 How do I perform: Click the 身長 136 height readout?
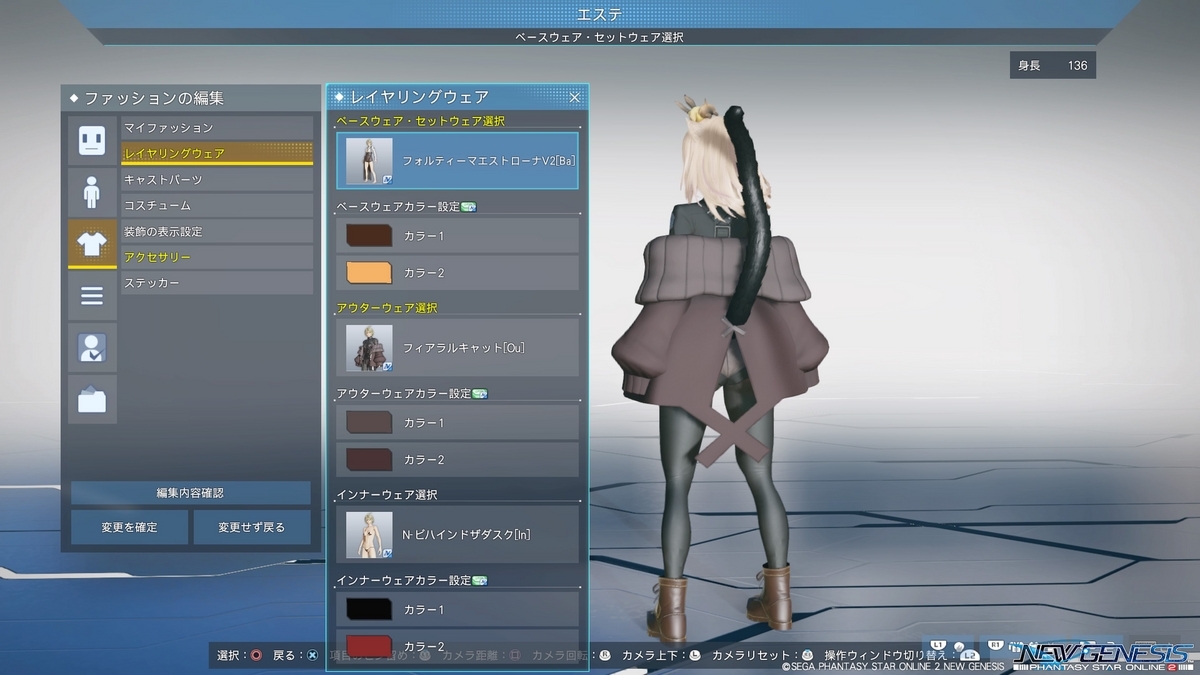pyautogui.click(x=1053, y=66)
